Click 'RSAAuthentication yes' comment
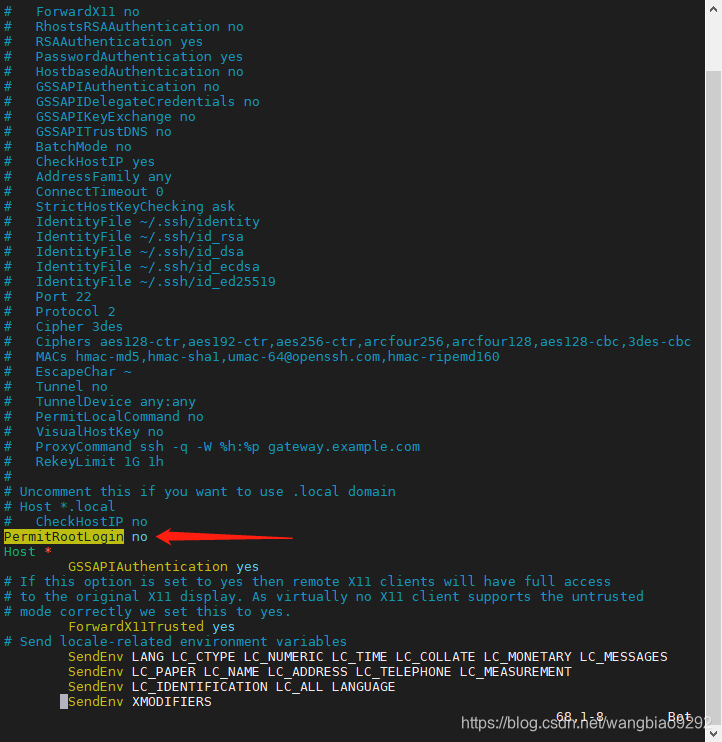722x742 pixels. click(103, 42)
